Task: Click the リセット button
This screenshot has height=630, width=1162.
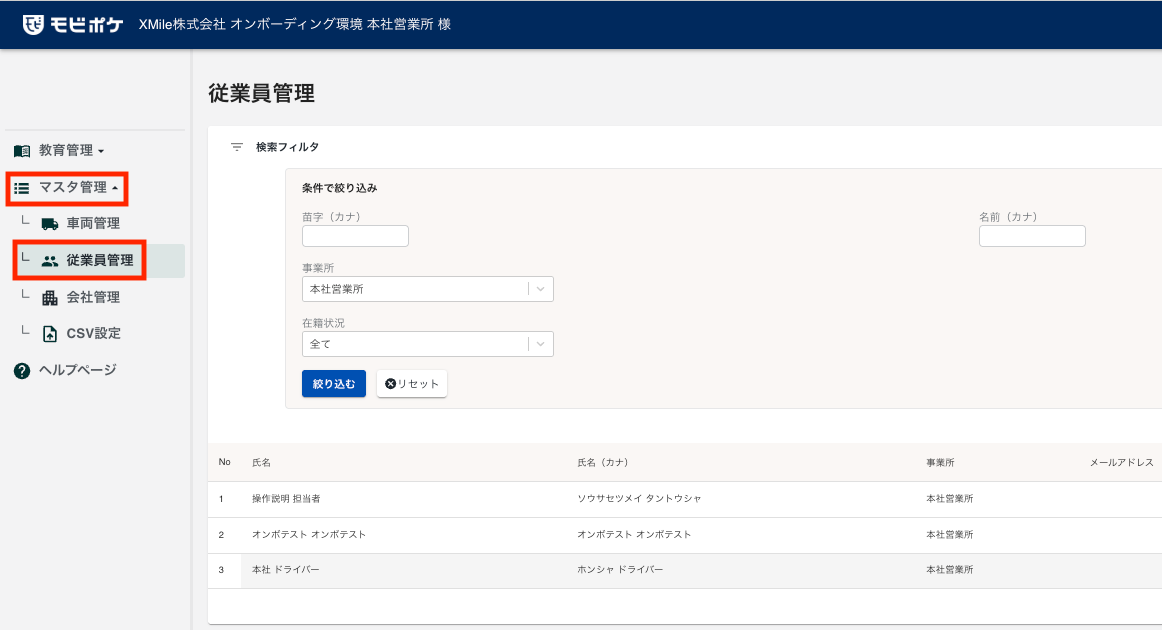Action: click(x=412, y=384)
